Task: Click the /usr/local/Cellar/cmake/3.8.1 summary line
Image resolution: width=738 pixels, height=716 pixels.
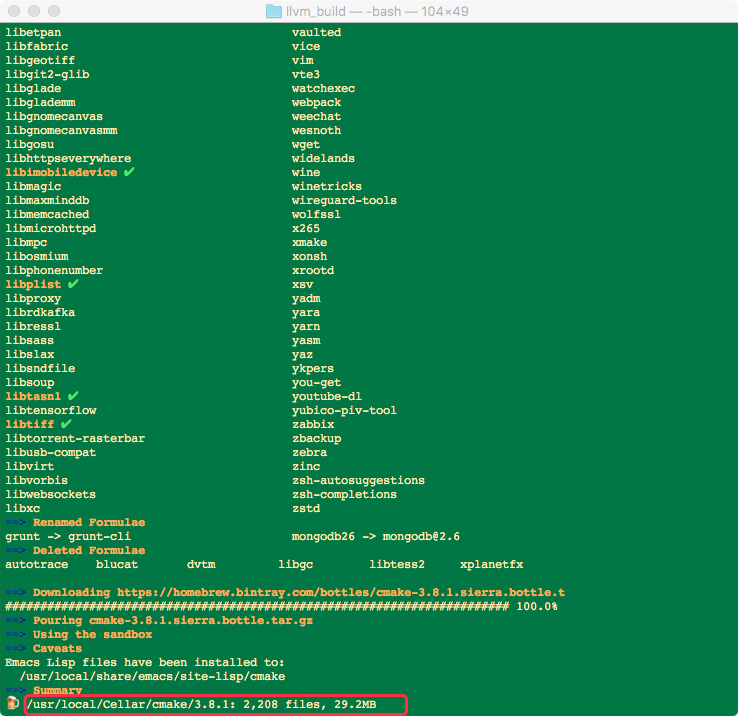Action: coord(201,704)
